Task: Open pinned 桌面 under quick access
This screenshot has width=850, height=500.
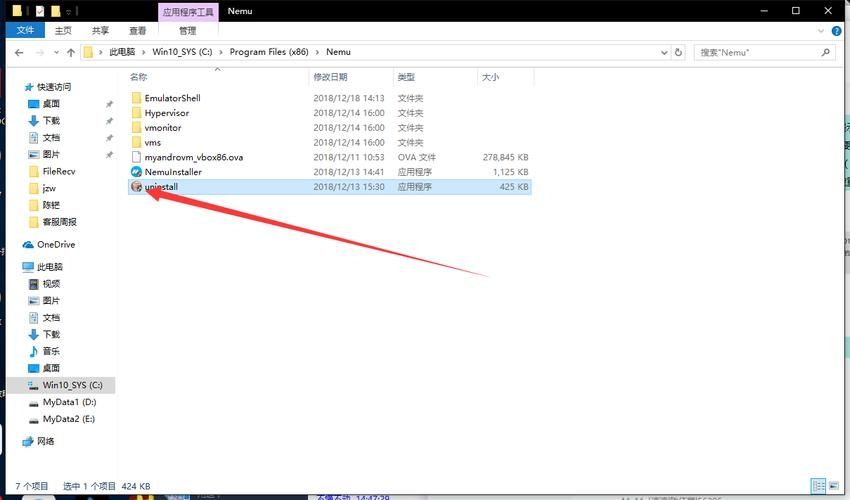Action: (51, 104)
